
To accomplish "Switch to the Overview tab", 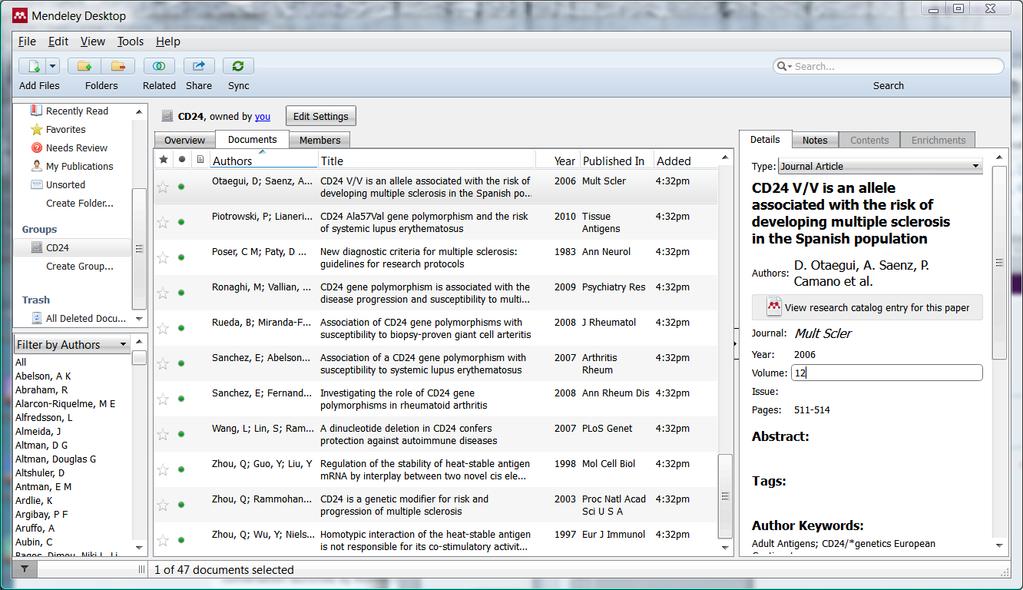I will [184, 140].
